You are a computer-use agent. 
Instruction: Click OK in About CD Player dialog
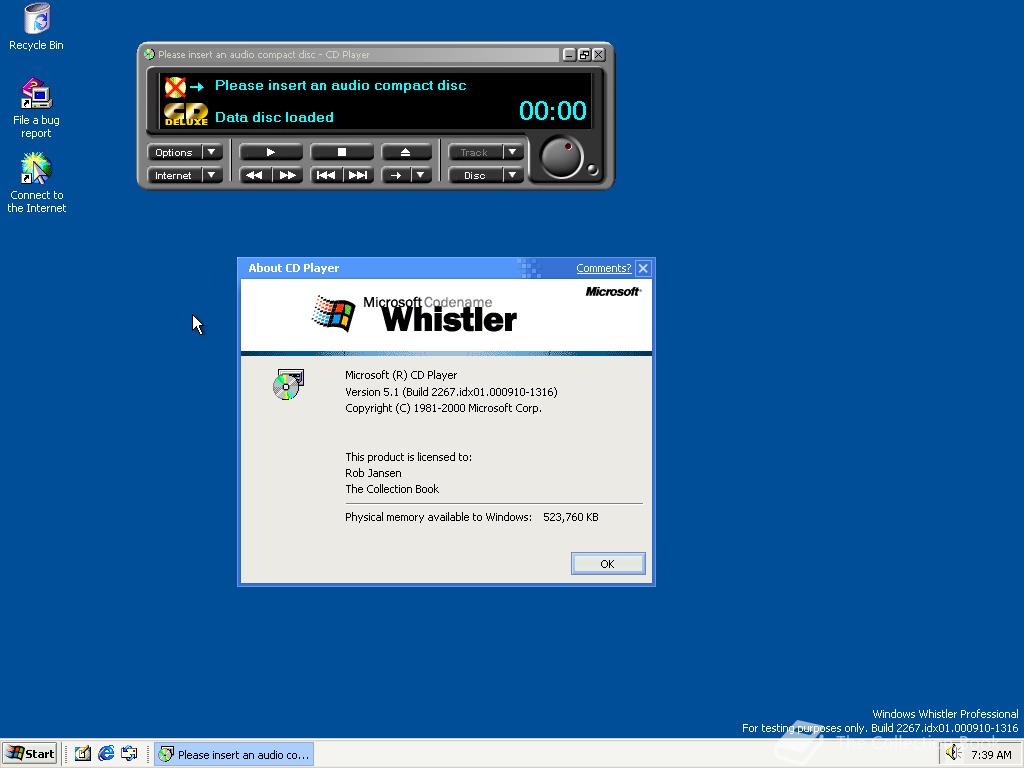(608, 564)
